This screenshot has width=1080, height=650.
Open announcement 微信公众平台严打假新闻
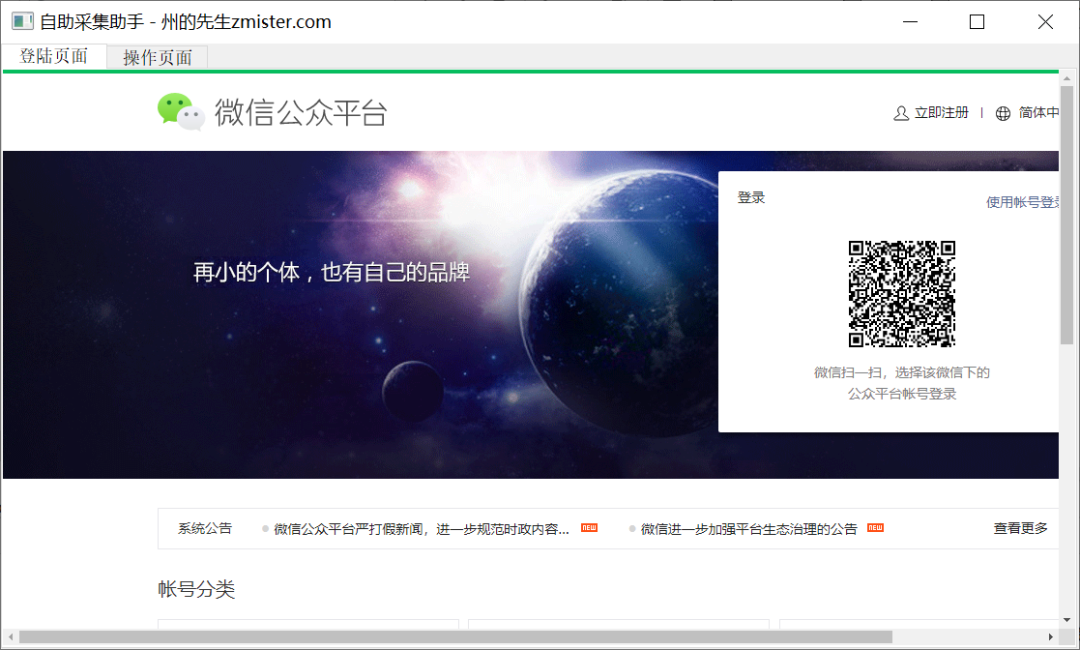pos(421,529)
